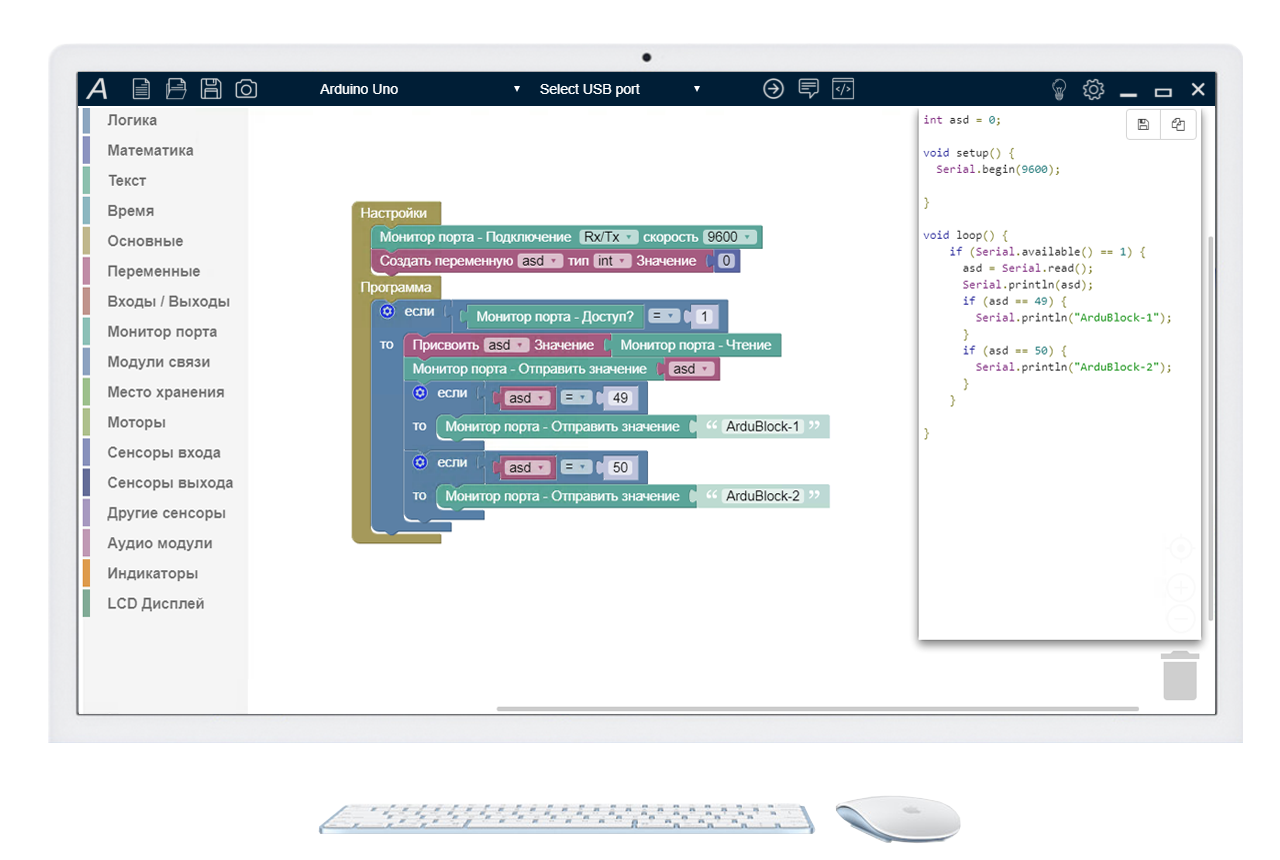Copy the generated code with the copy icon
Screen dimensions: 1280x860
(x=1177, y=124)
